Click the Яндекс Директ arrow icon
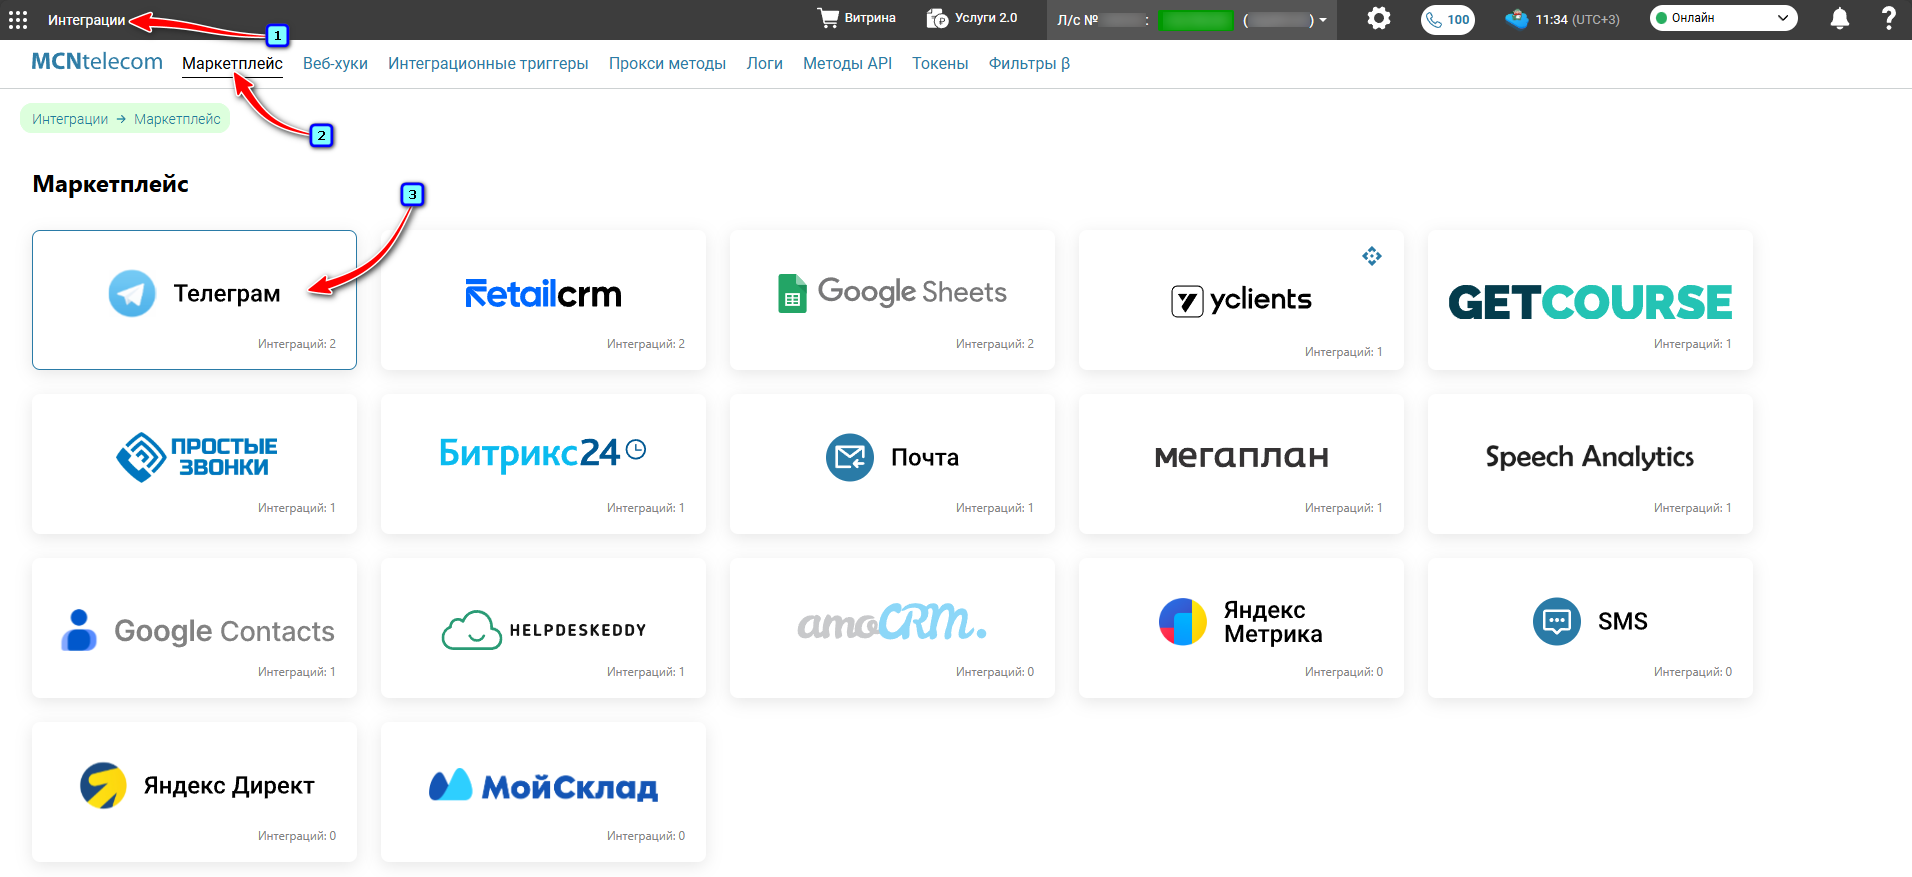Image resolution: width=1912 pixels, height=877 pixels. [103, 786]
